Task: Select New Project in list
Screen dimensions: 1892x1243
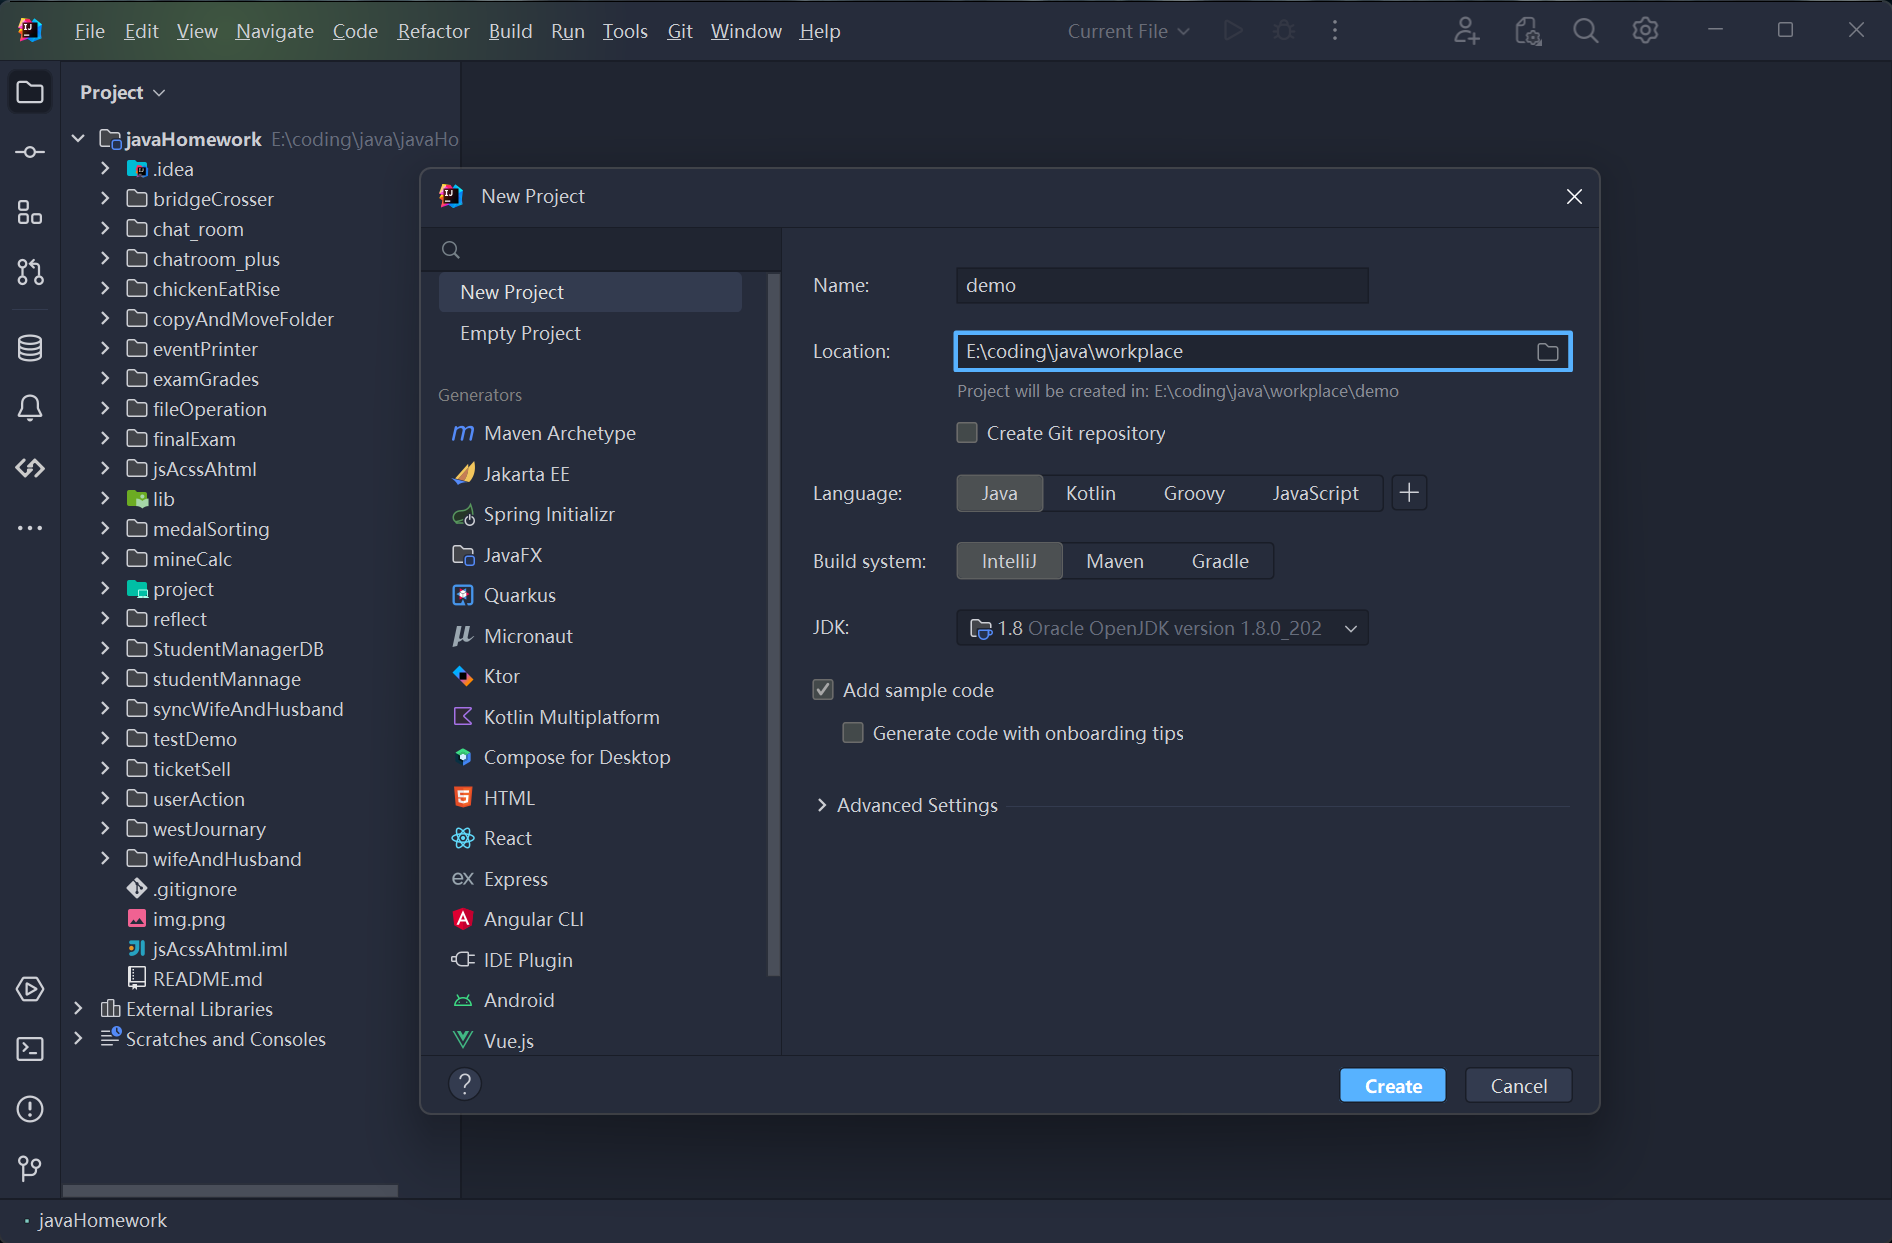Action: coord(590,292)
